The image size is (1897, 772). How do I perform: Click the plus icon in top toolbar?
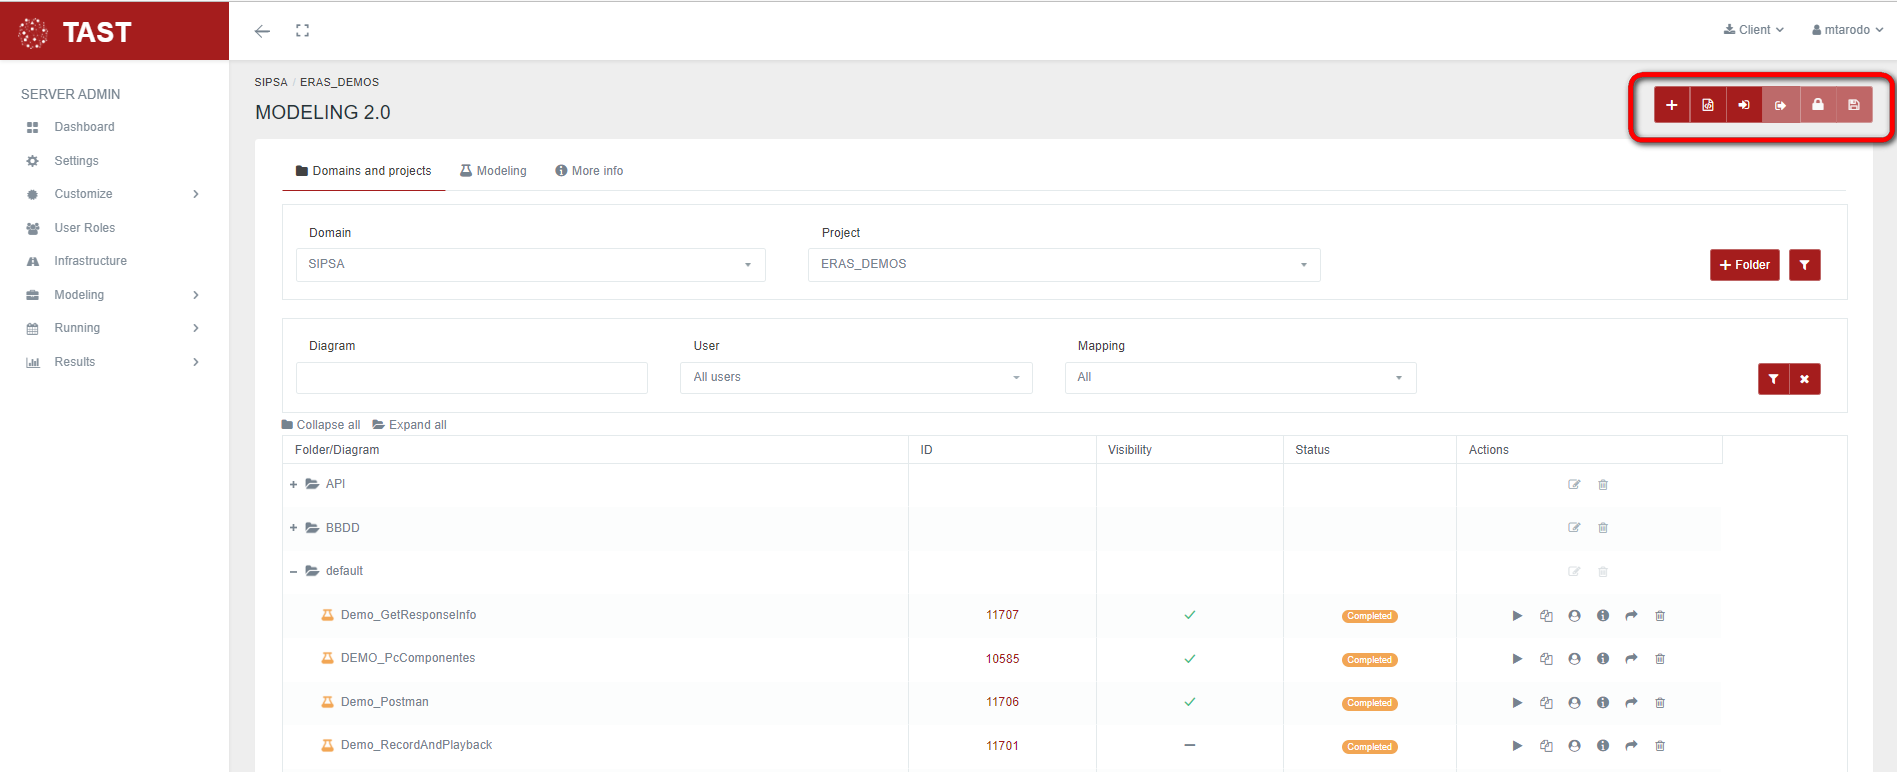(x=1671, y=105)
